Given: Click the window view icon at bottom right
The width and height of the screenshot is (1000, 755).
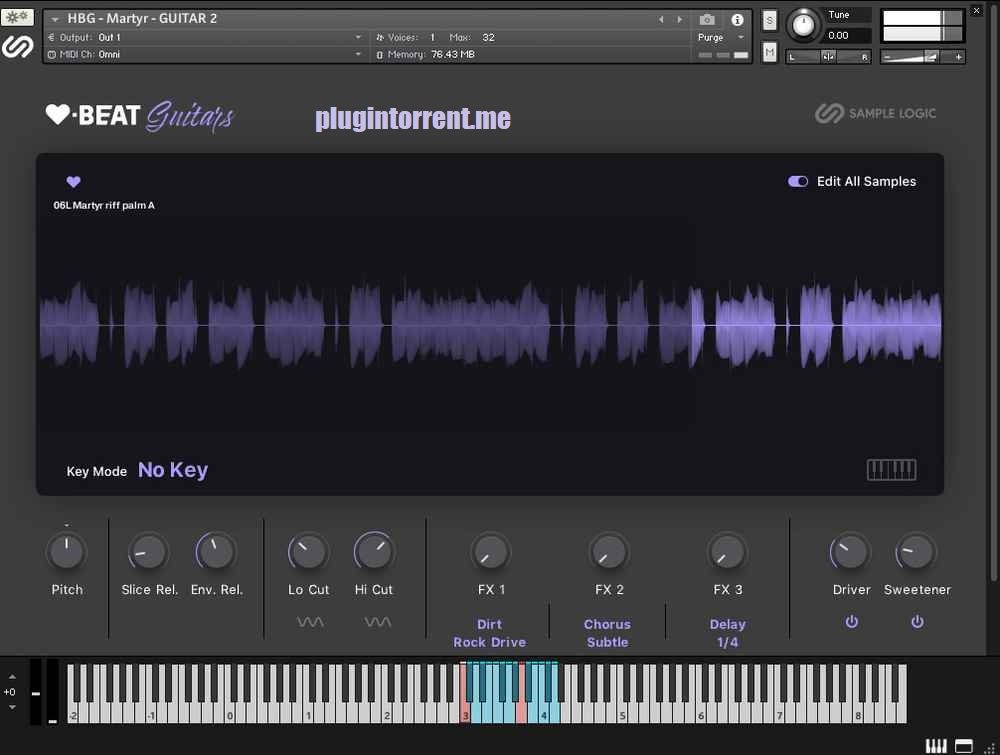Looking at the screenshot, I should point(964,745).
